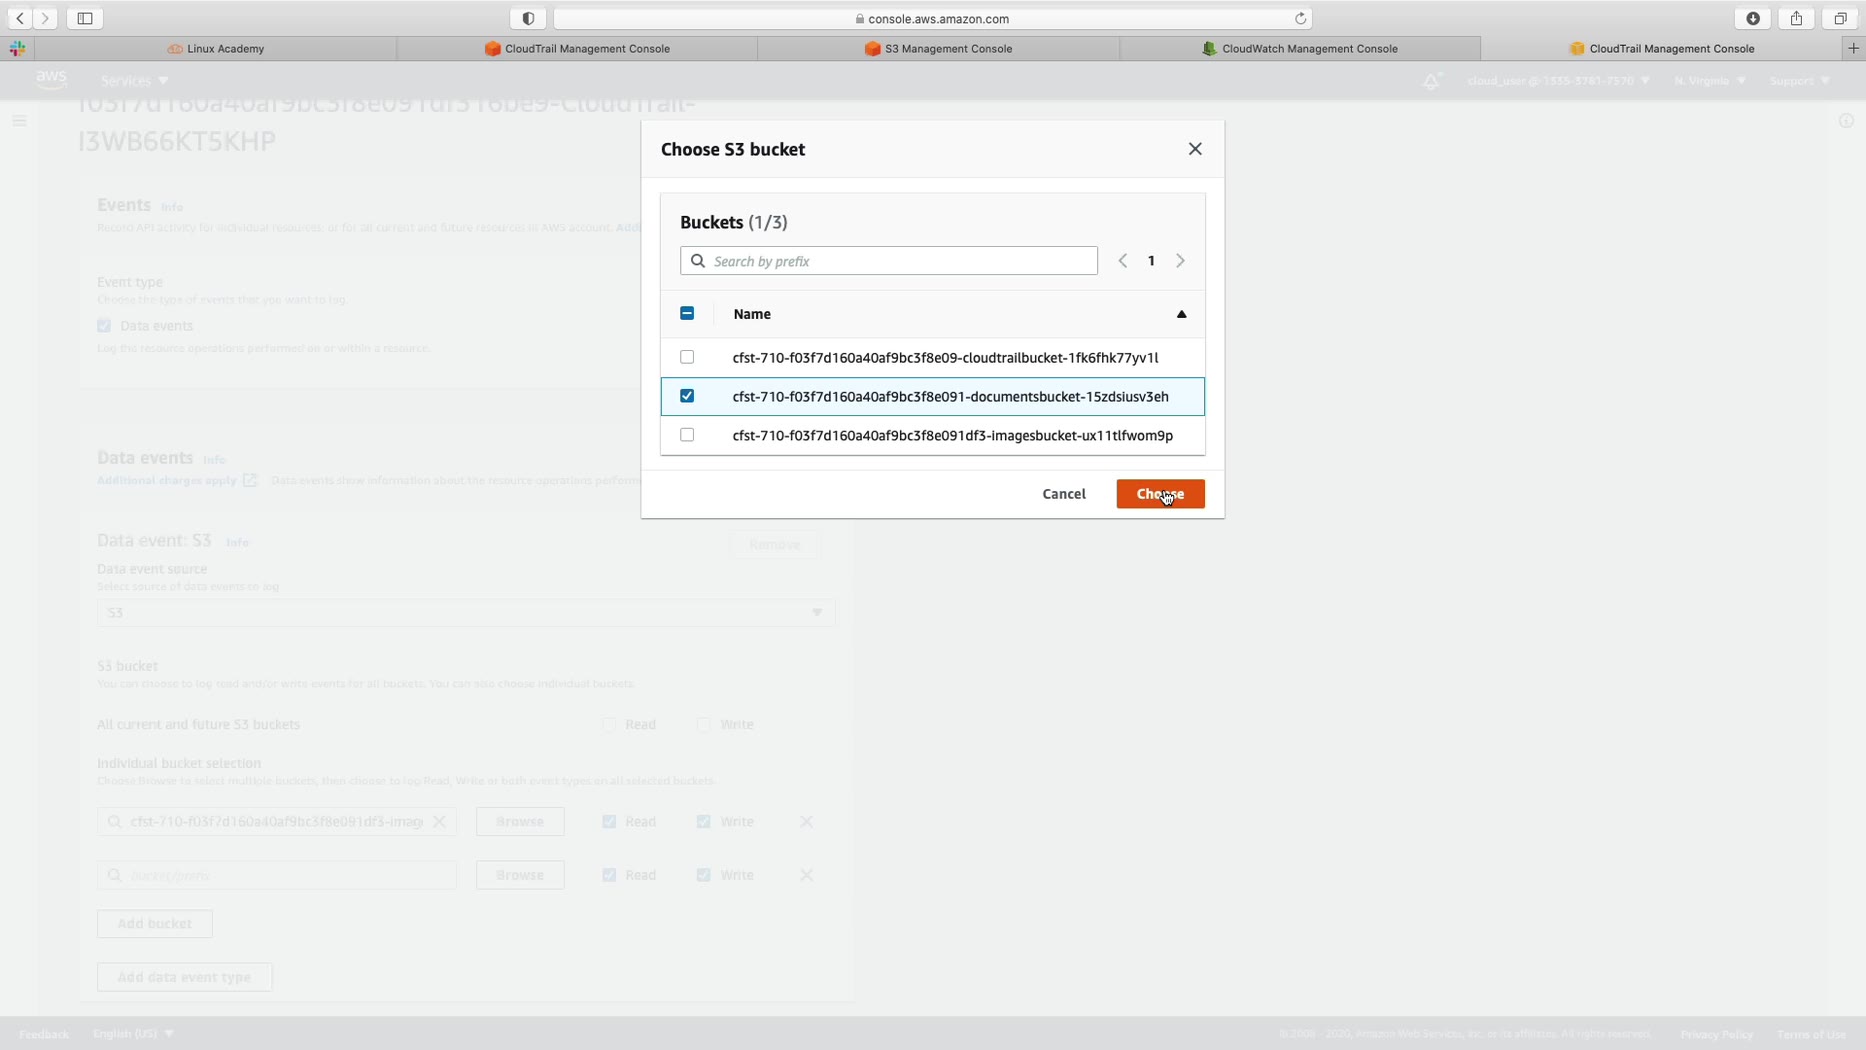Open the N. Virginia region selector

tap(1710, 80)
